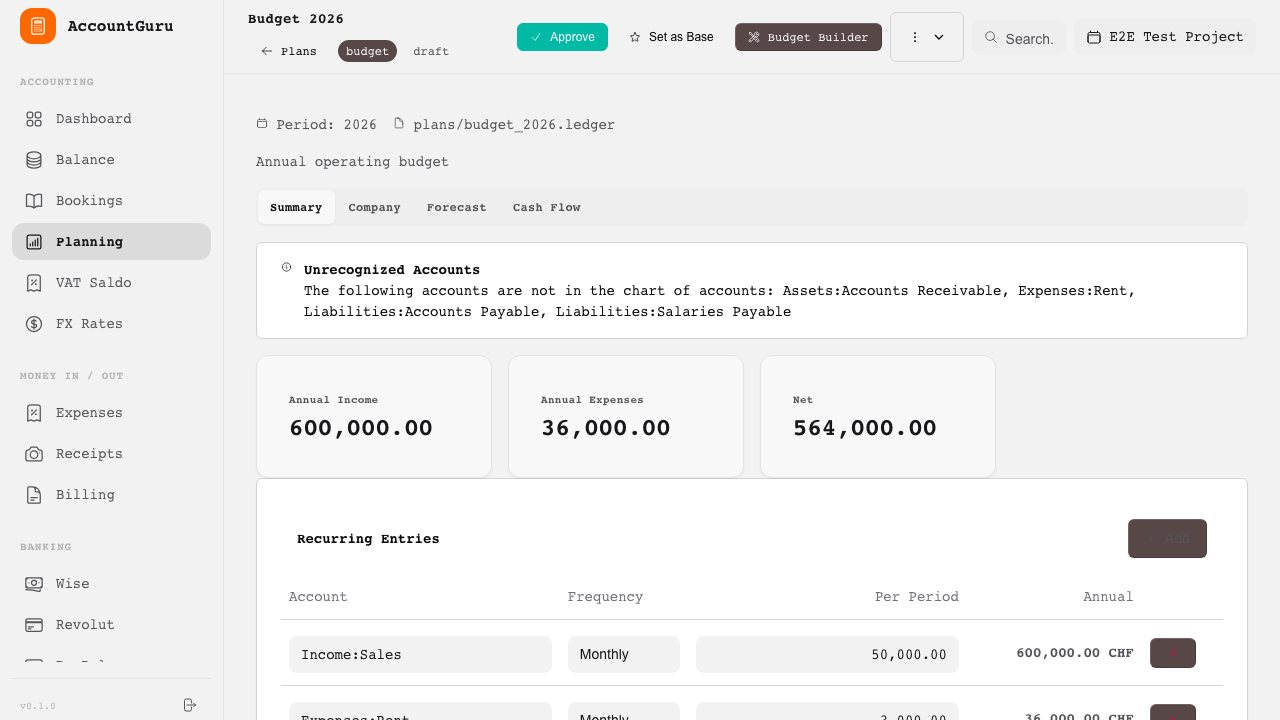
Task: Open FX Rates page
Action: (x=89, y=324)
